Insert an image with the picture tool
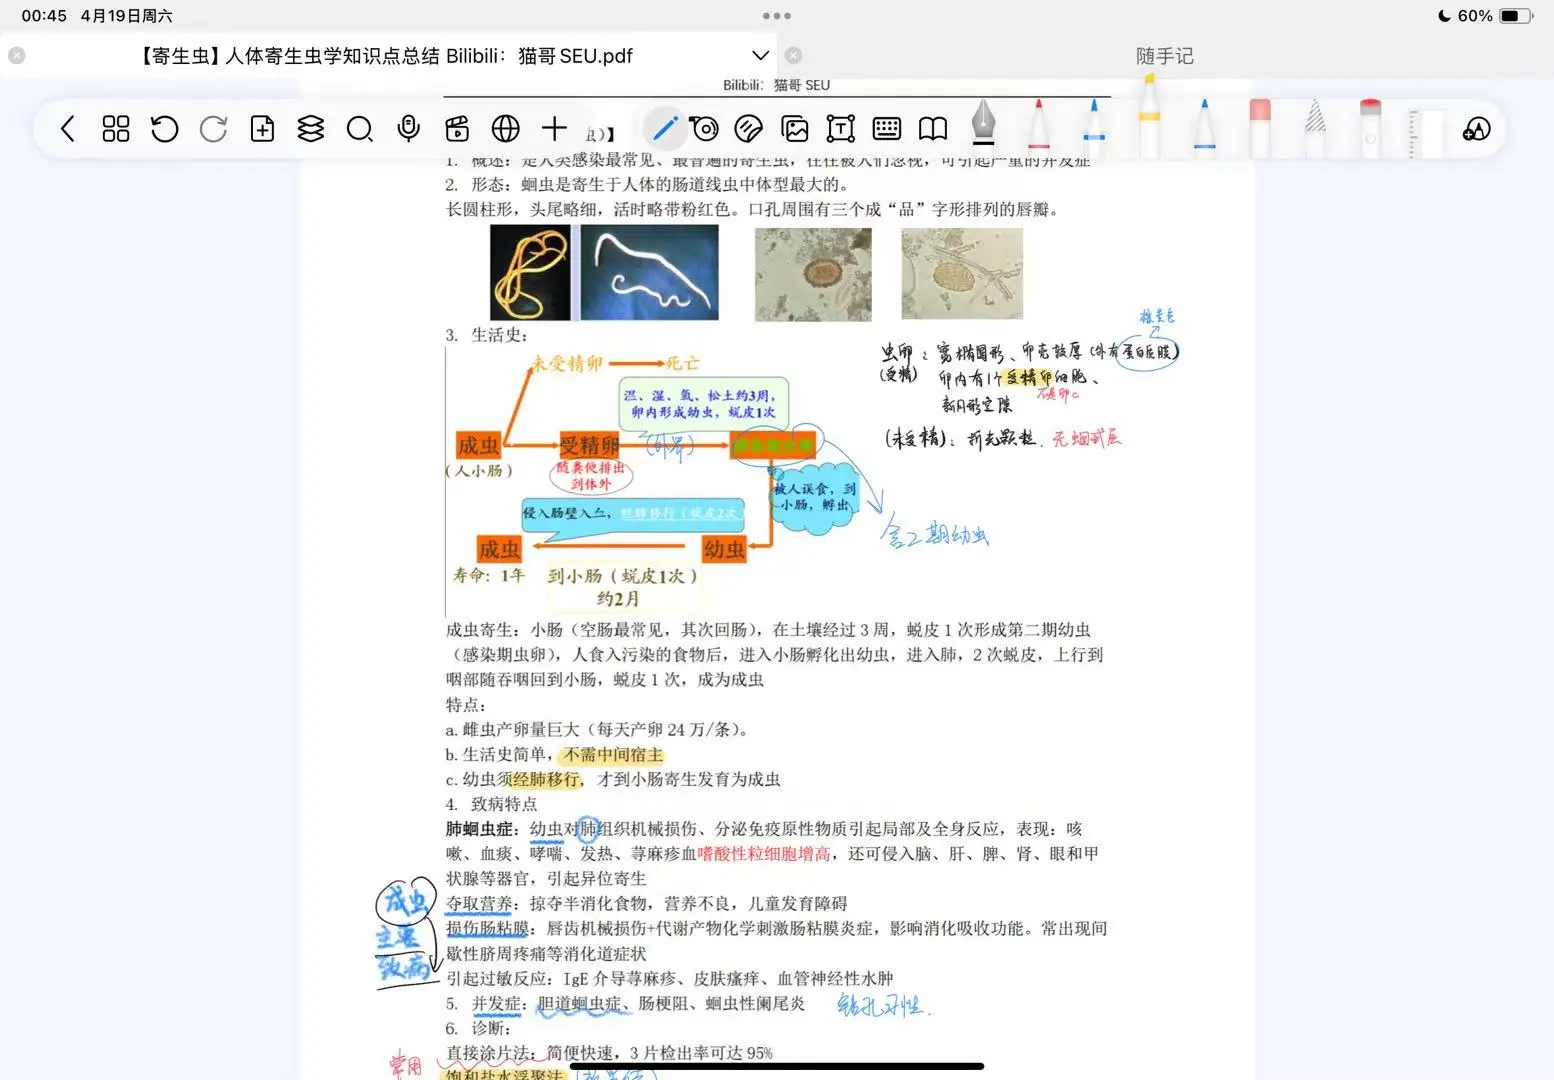The image size is (1554, 1080). [795, 129]
